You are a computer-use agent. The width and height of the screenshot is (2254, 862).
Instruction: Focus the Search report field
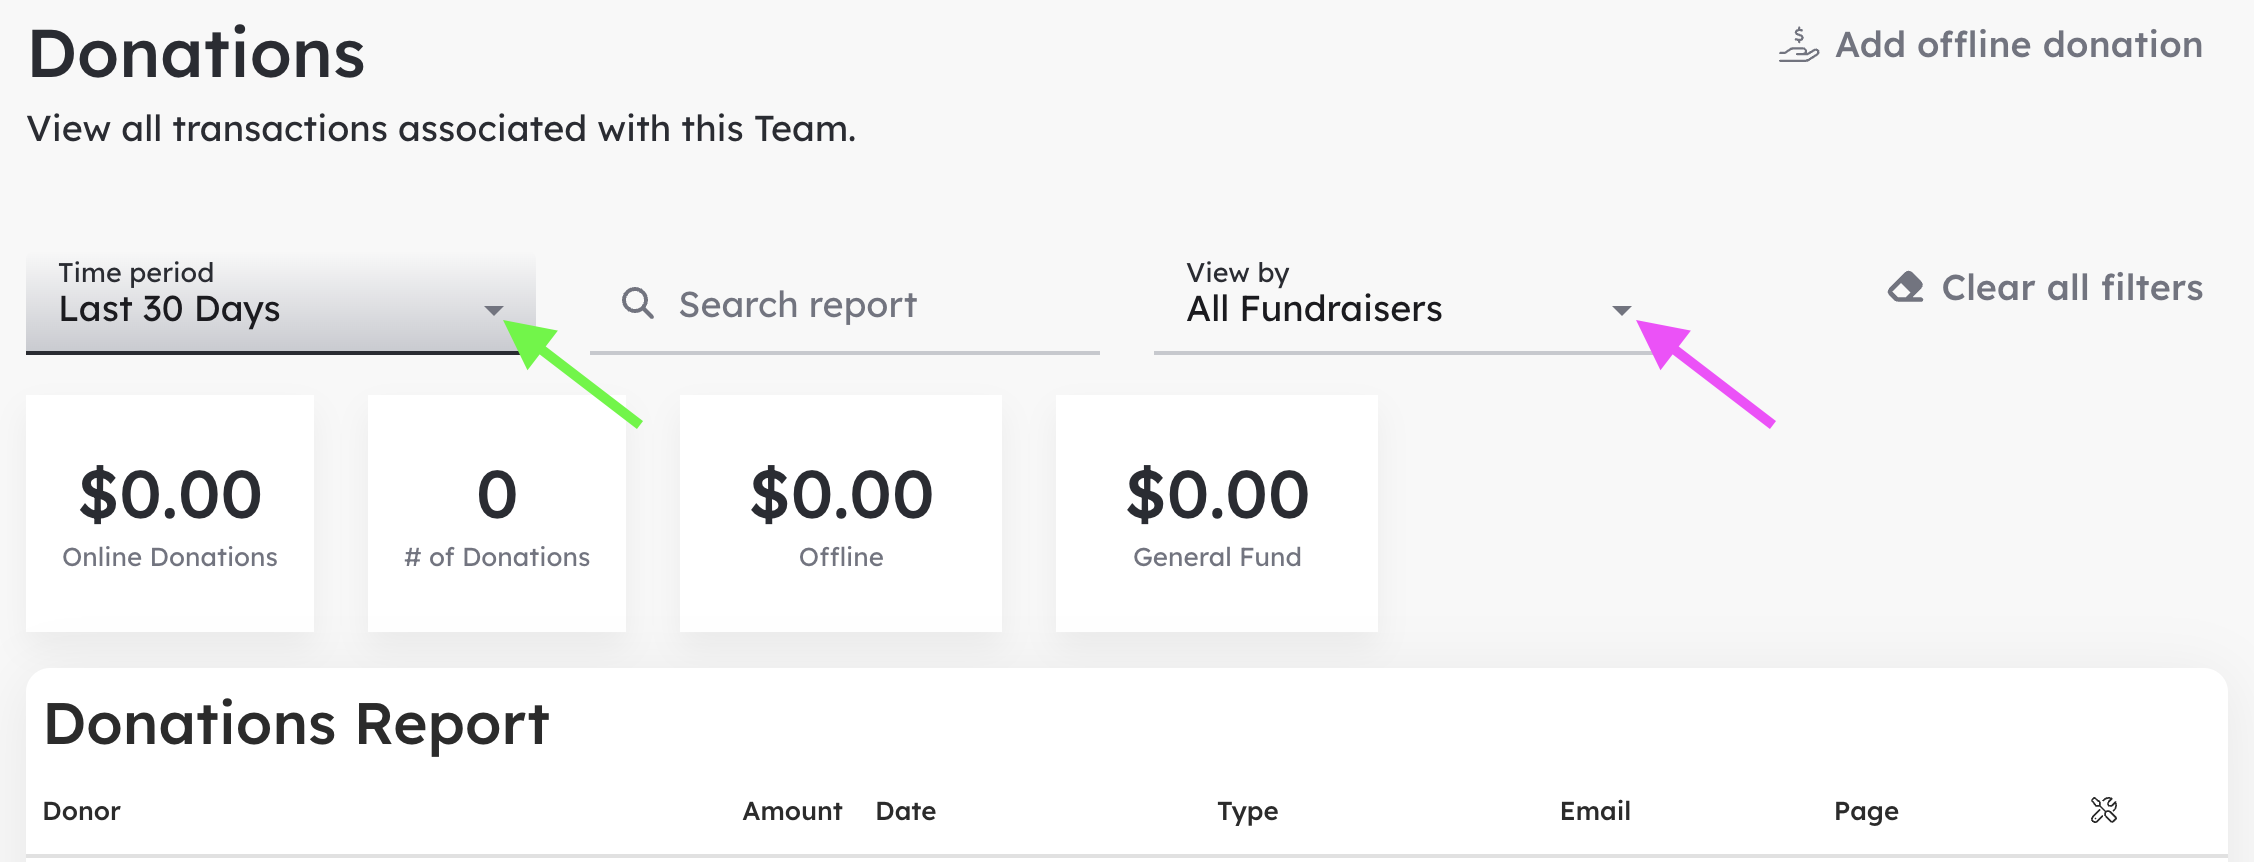845,303
